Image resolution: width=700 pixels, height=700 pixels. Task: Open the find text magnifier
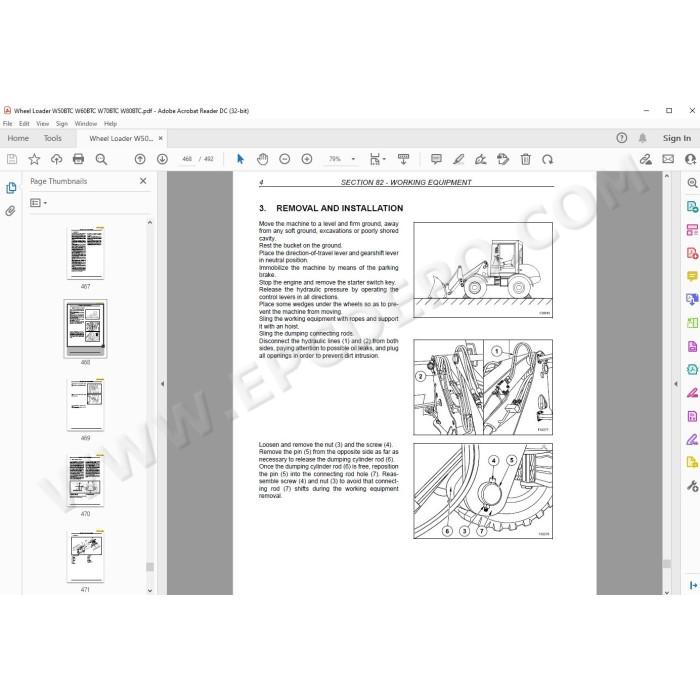pyautogui.click(x=101, y=159)
